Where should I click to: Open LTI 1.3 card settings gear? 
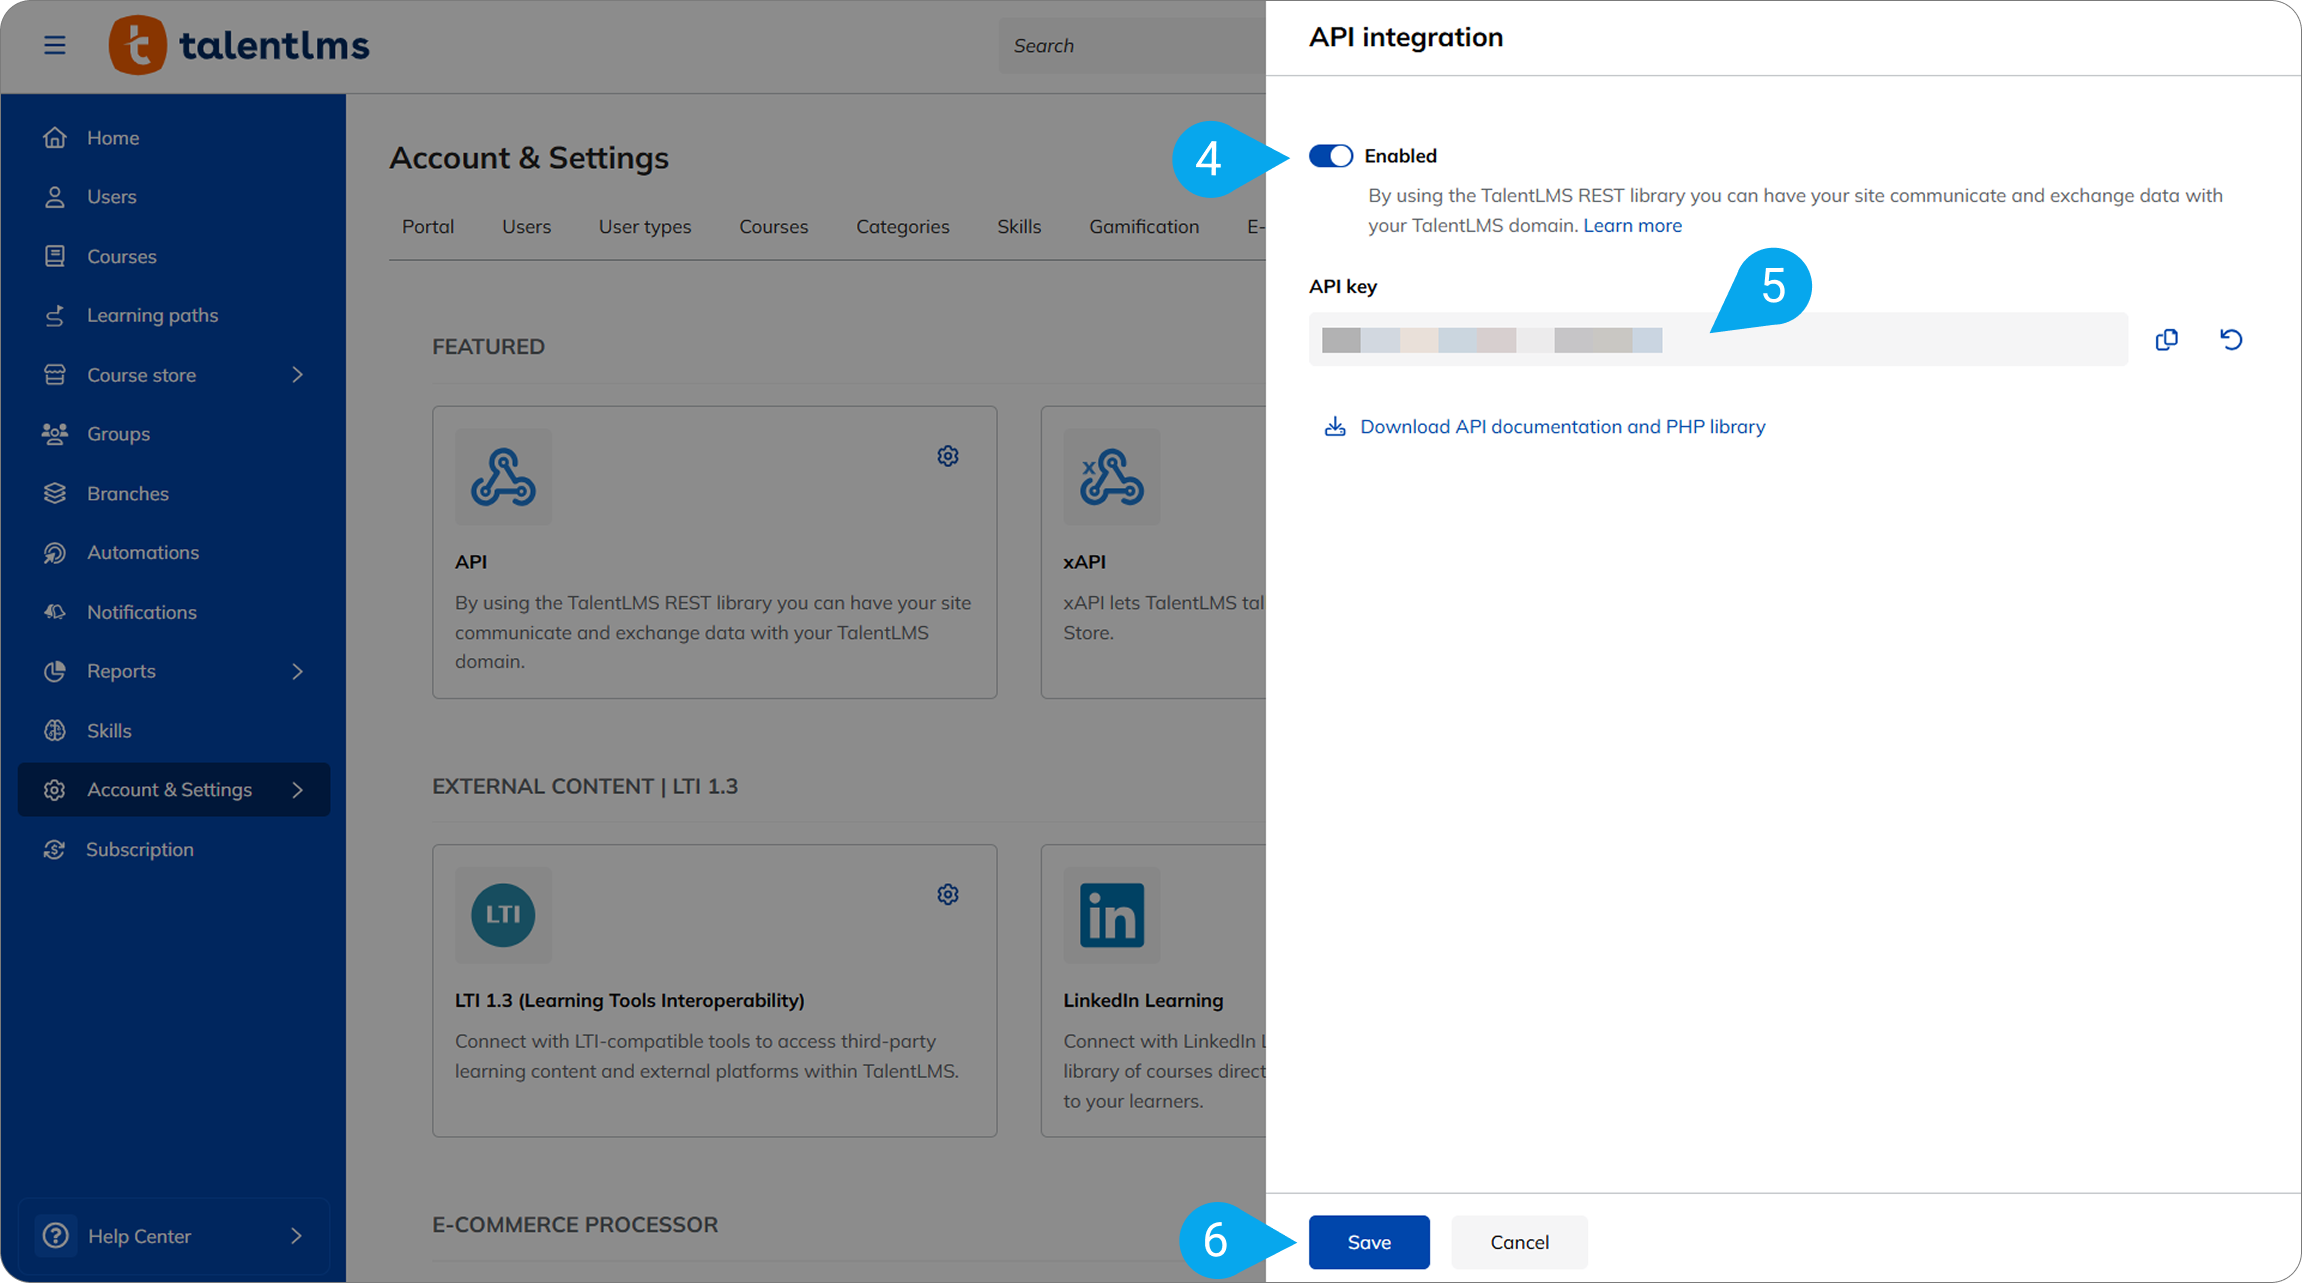(x=947, y=894)
